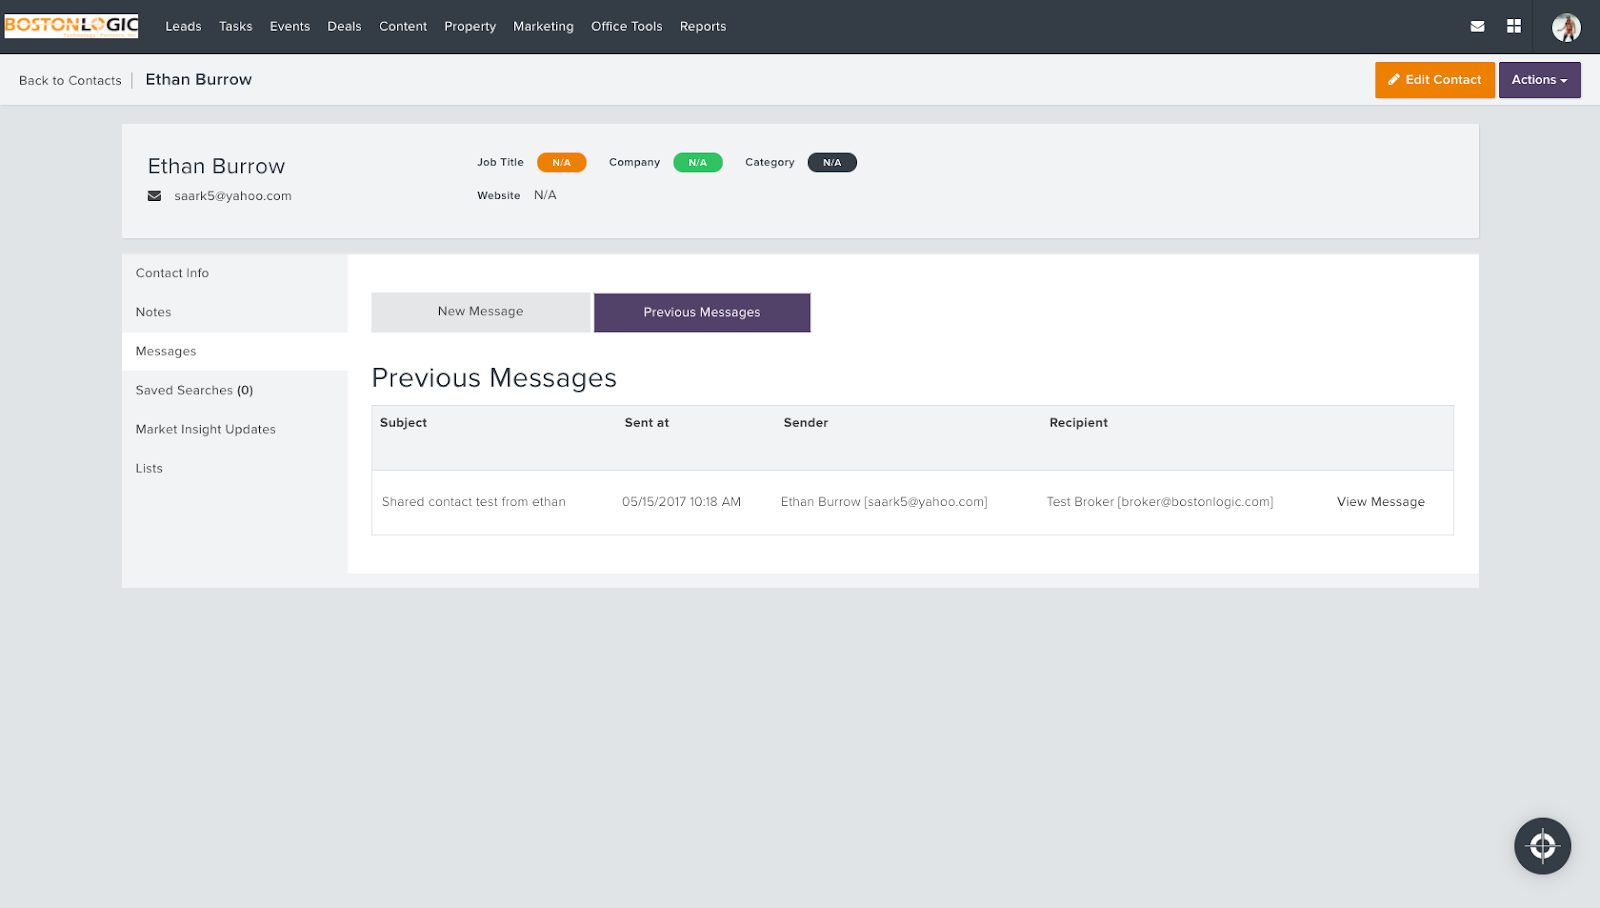Open Notes in sidebar
1600x908 pixels.
(234, 312)
